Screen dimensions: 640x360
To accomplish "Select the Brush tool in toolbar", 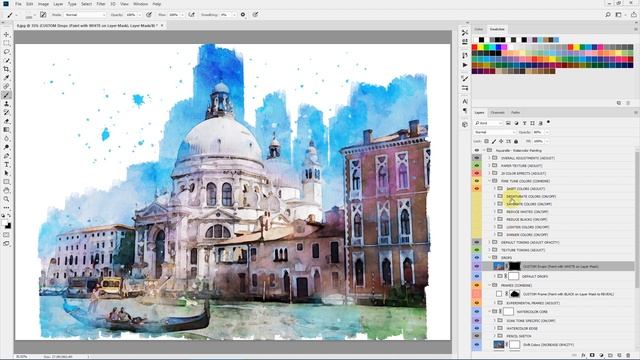I will tap(7, 95).
